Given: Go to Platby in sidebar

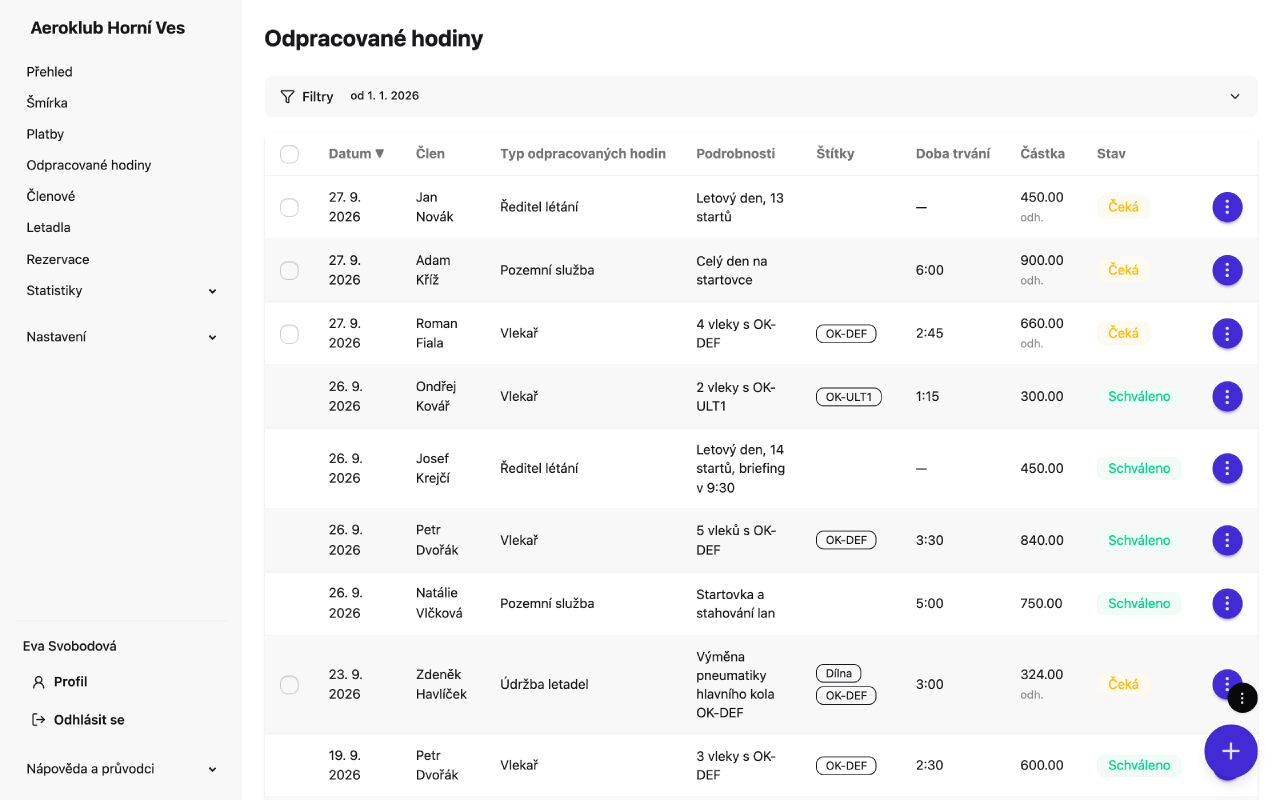Looking at the screenshot, I should (45, 134).
